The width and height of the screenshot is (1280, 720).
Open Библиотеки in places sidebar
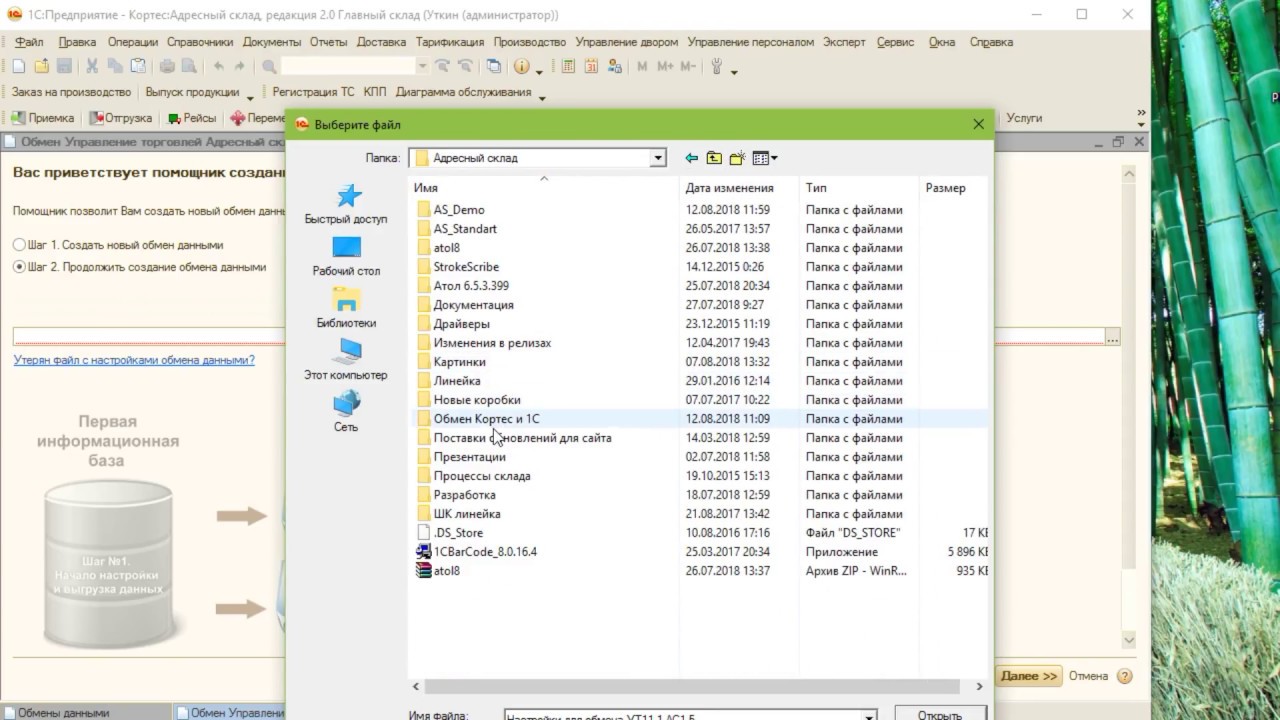[346, 308]
